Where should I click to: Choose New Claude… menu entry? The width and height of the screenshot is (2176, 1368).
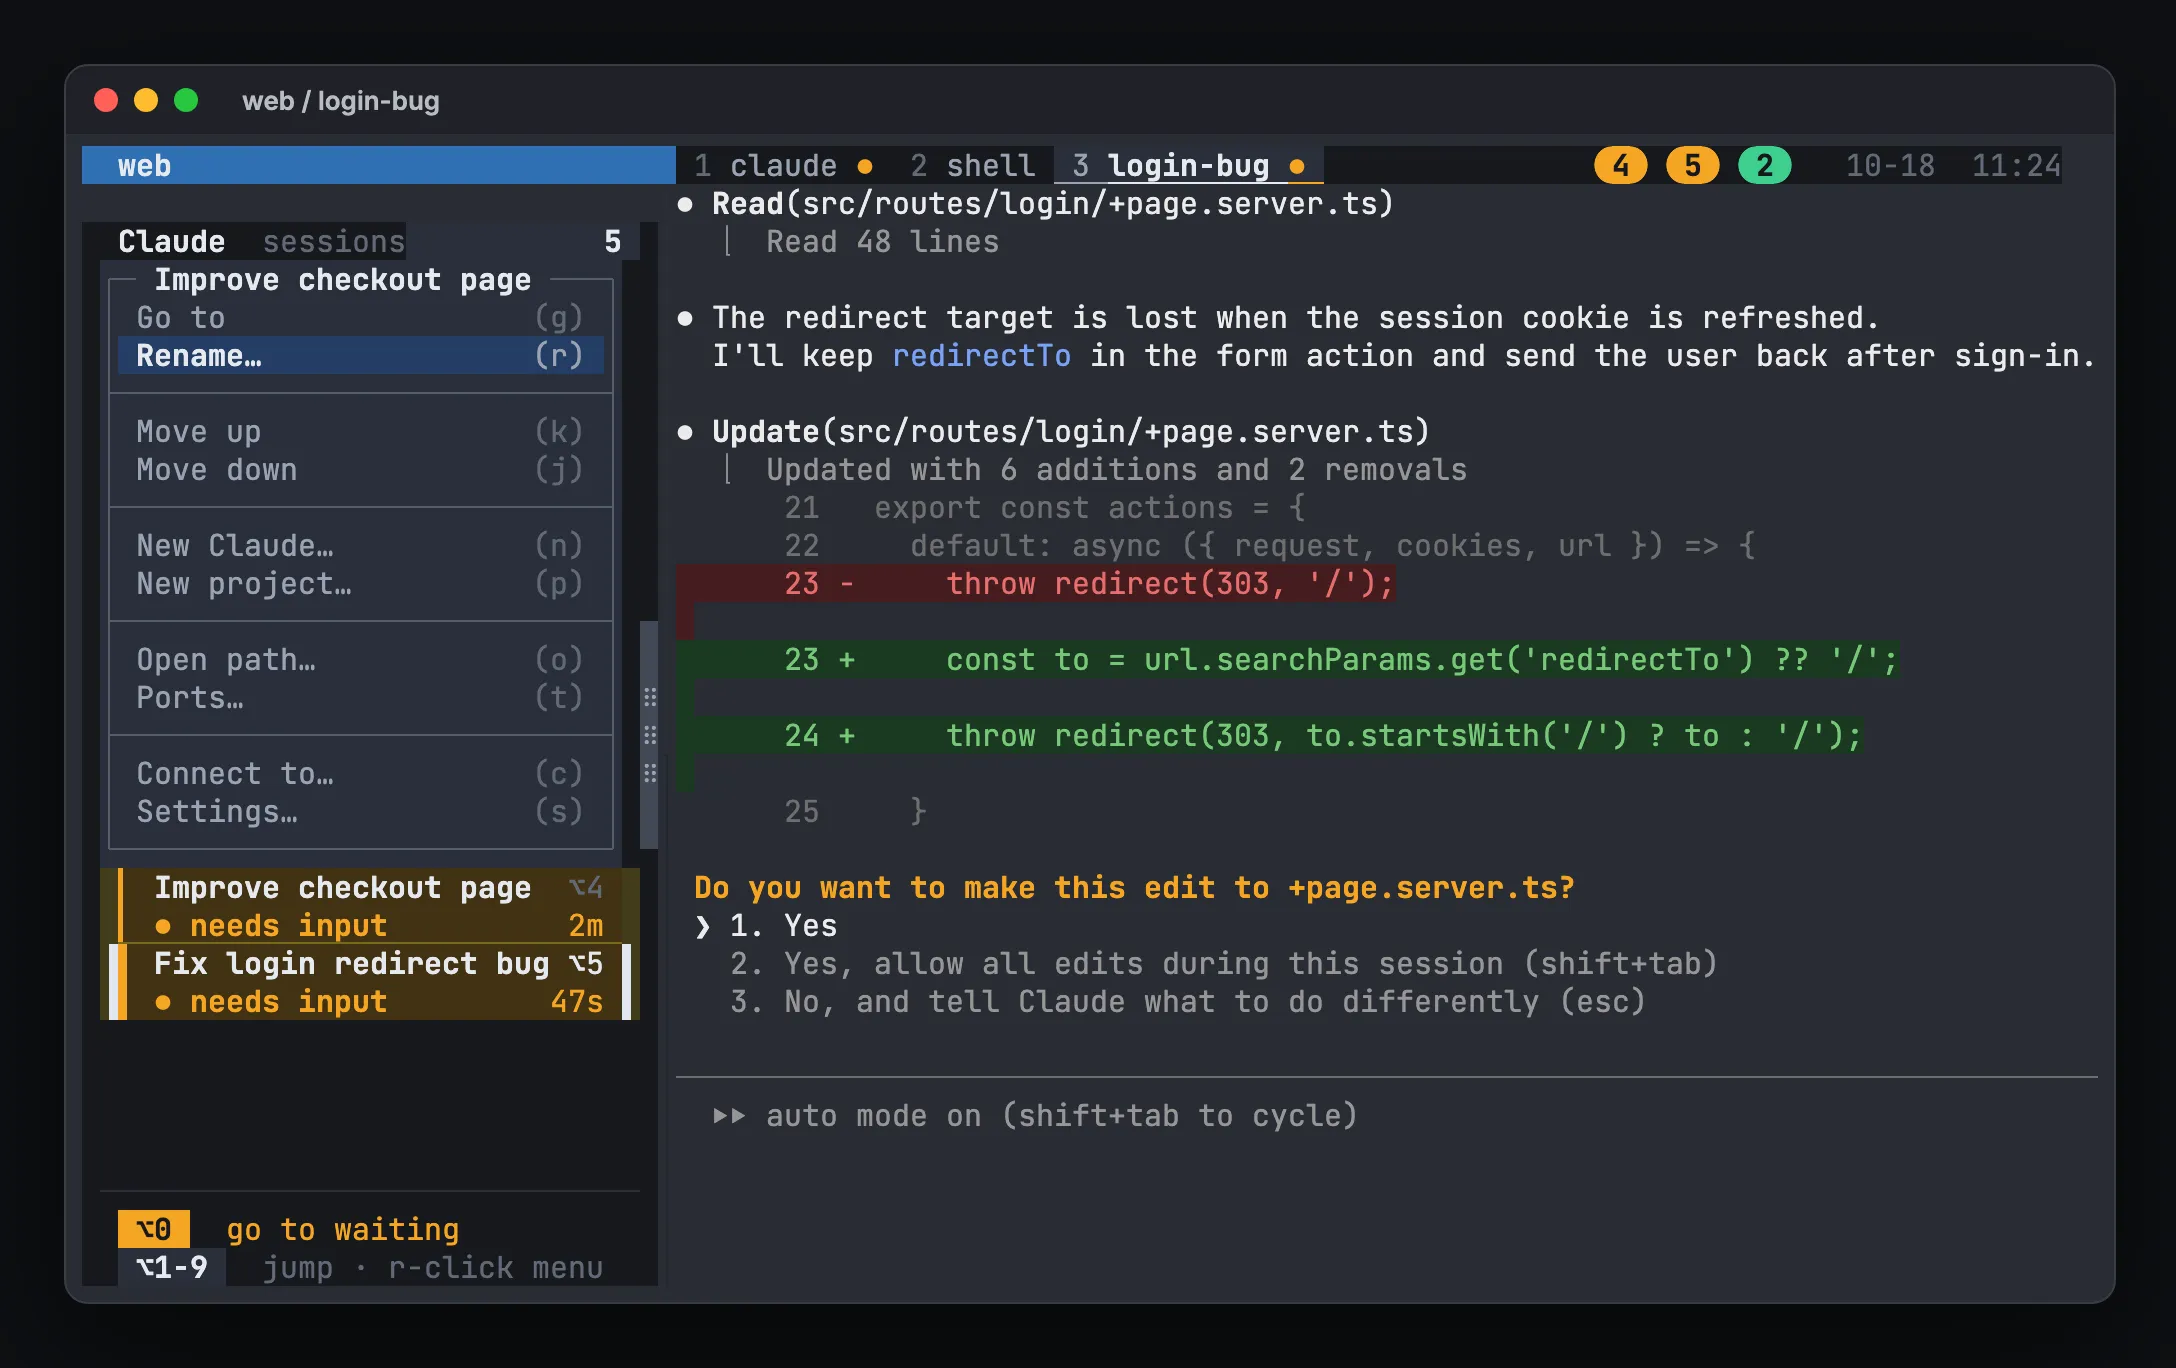coord(360,545)
